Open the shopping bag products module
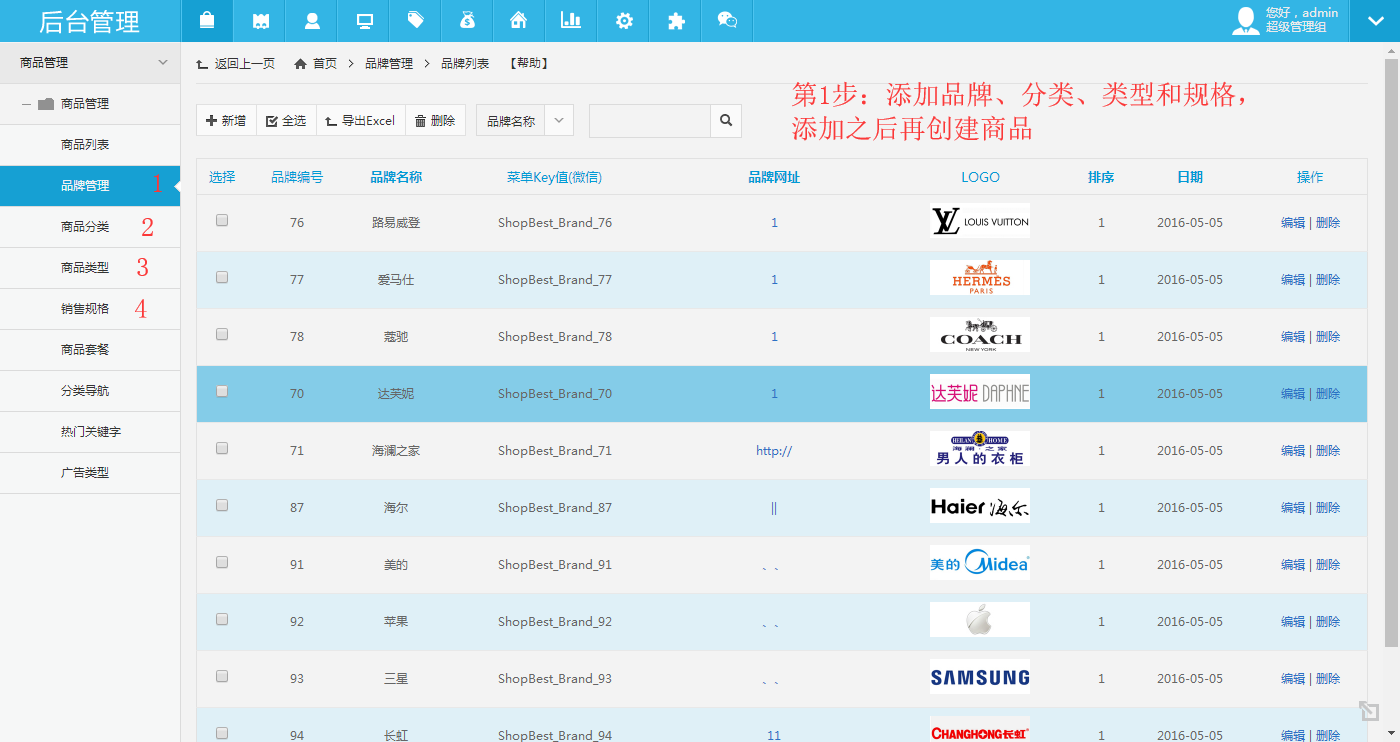Viewport: 1400px width, 742px height. [207, 20]
